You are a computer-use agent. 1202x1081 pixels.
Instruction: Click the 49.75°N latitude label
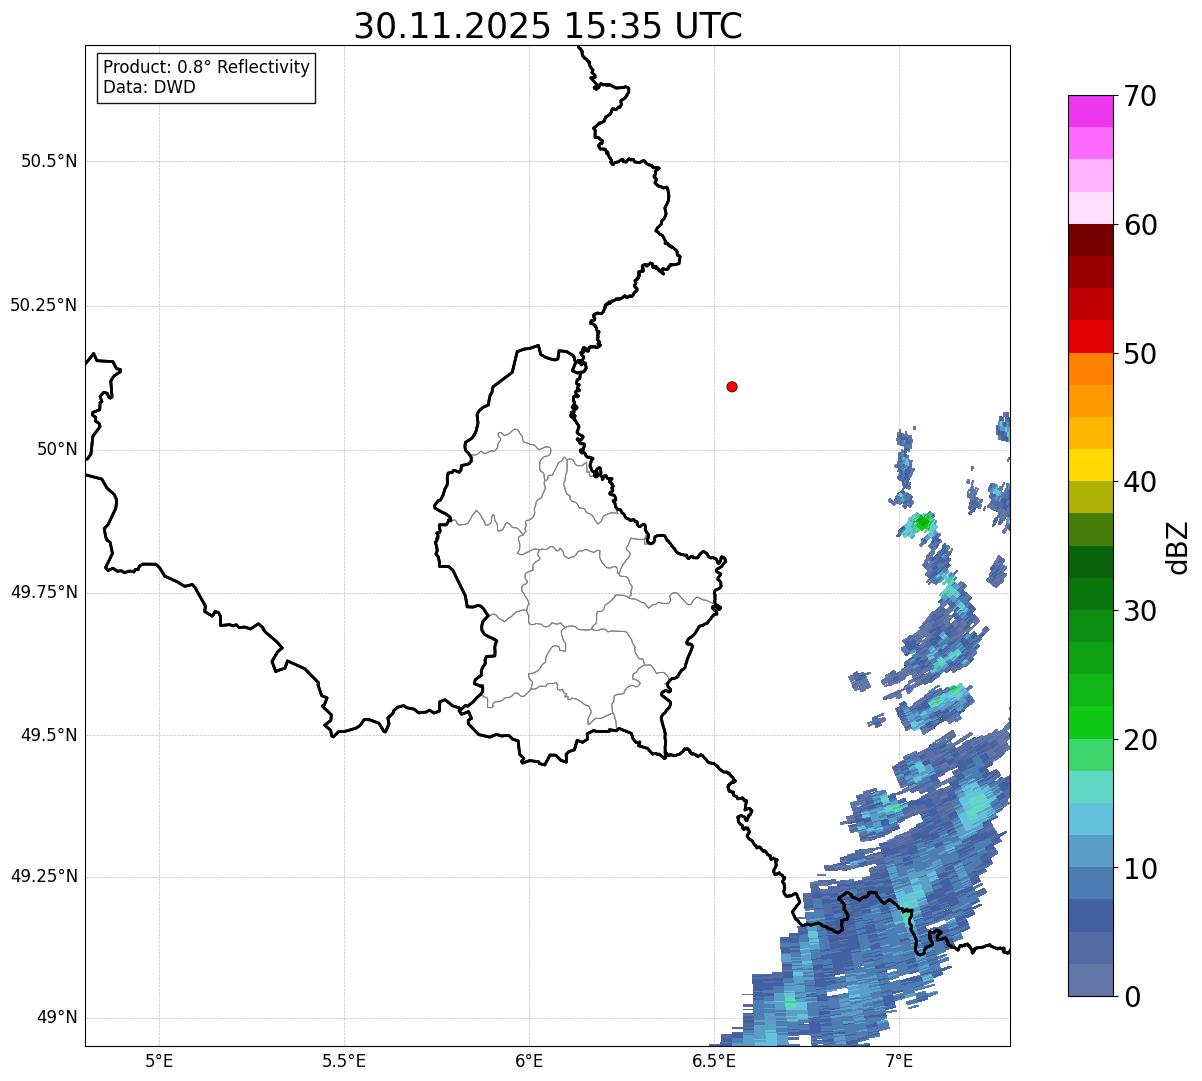(x=44, y=592)
